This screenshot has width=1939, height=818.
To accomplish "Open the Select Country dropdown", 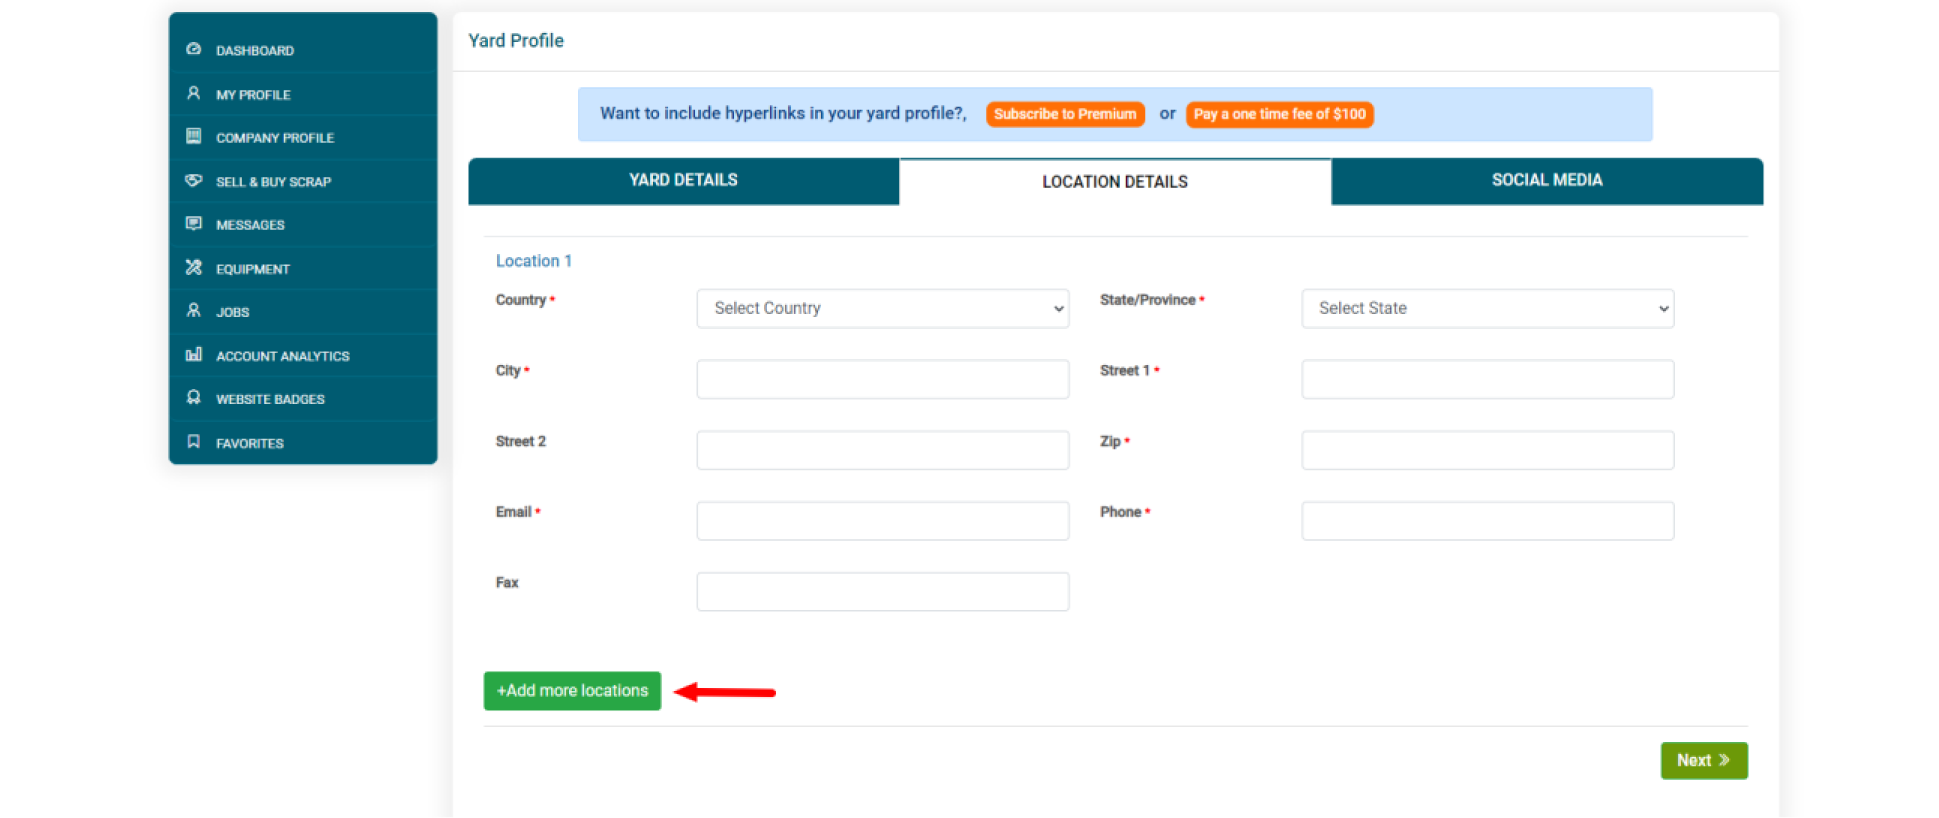I will [882, 309].
